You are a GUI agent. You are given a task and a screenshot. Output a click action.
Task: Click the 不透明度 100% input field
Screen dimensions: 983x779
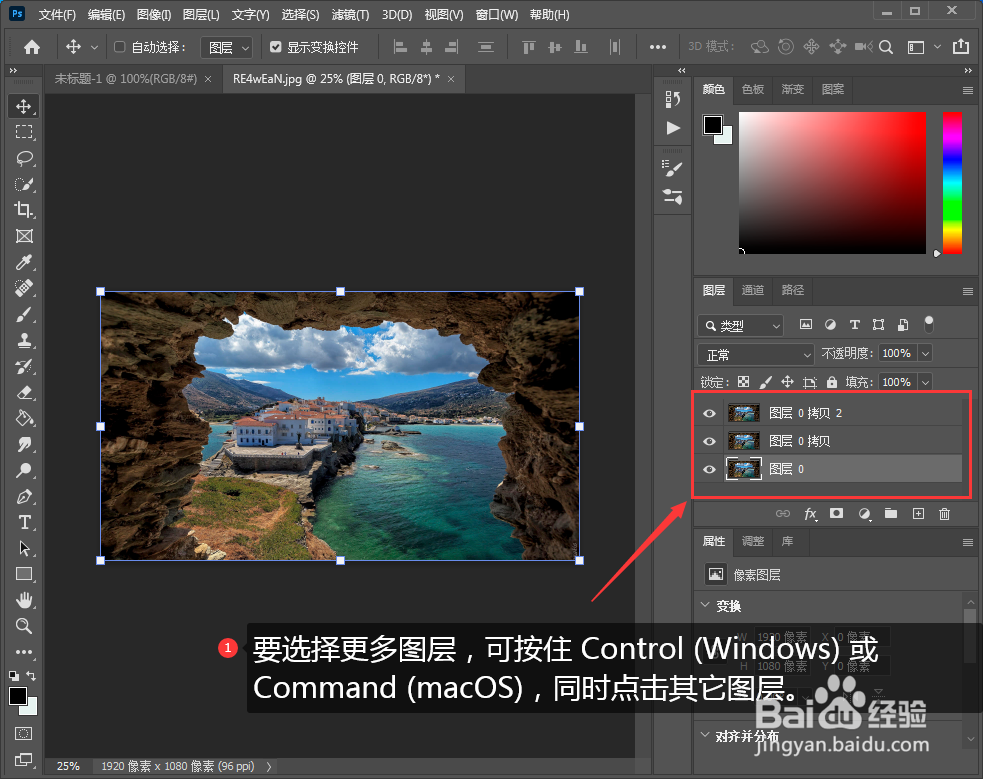(x=897, y=353)
